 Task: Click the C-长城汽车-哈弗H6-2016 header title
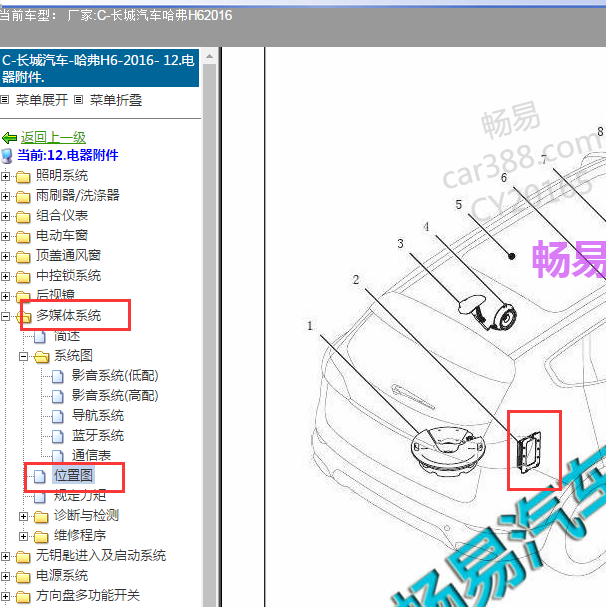[99, 68]
